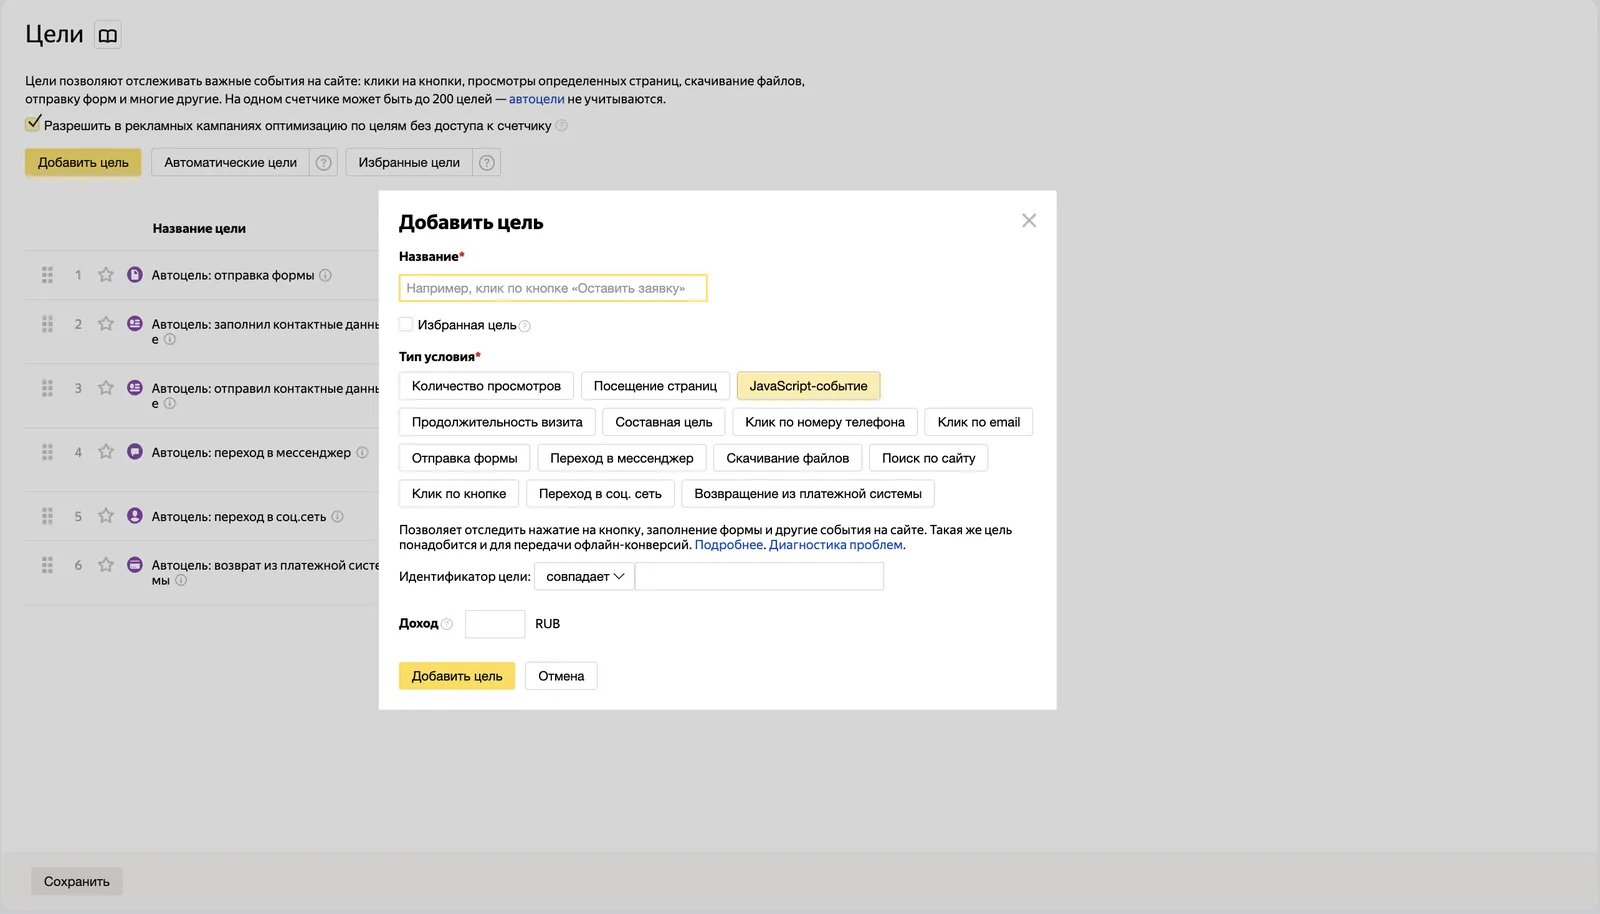Focus the Идентификатор цели value field
The width and height of the screenshot is (1600, 914).
(759, 577)
